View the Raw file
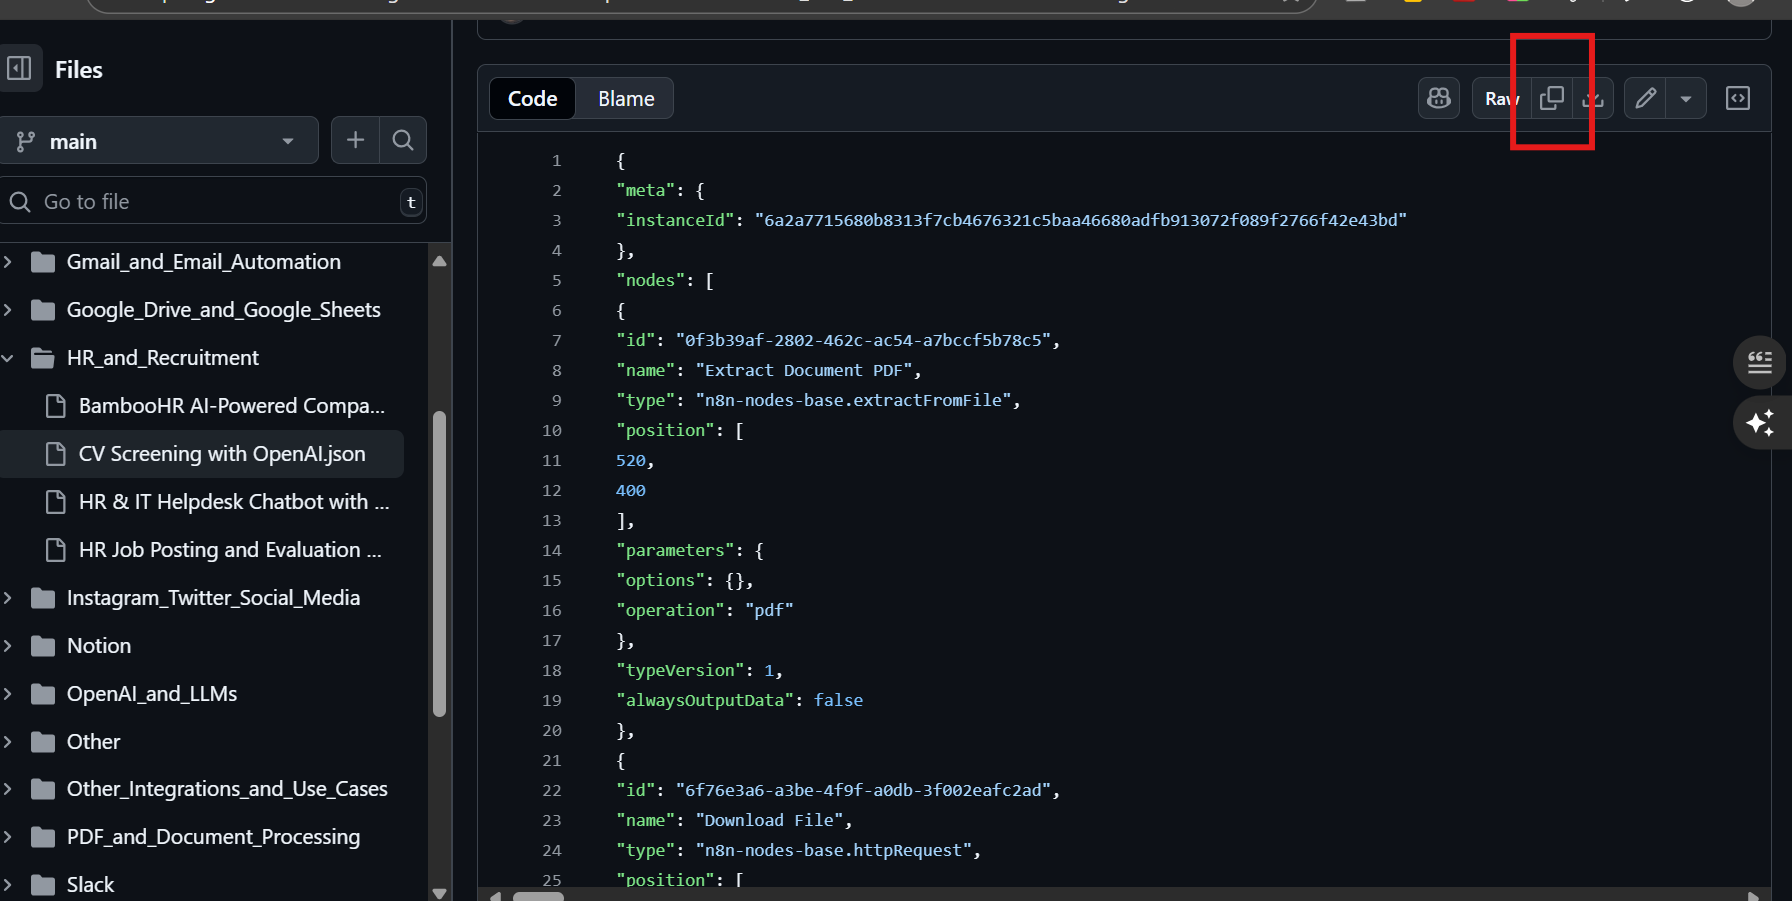 (x=1500, y=99)
